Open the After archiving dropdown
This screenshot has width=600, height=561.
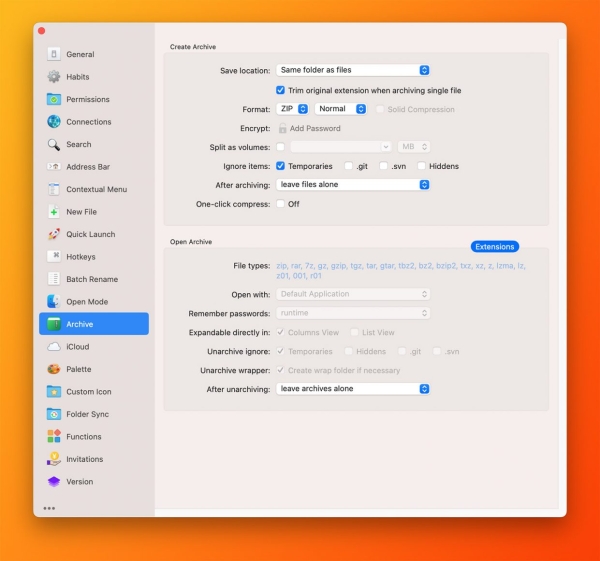click(353, 184)
